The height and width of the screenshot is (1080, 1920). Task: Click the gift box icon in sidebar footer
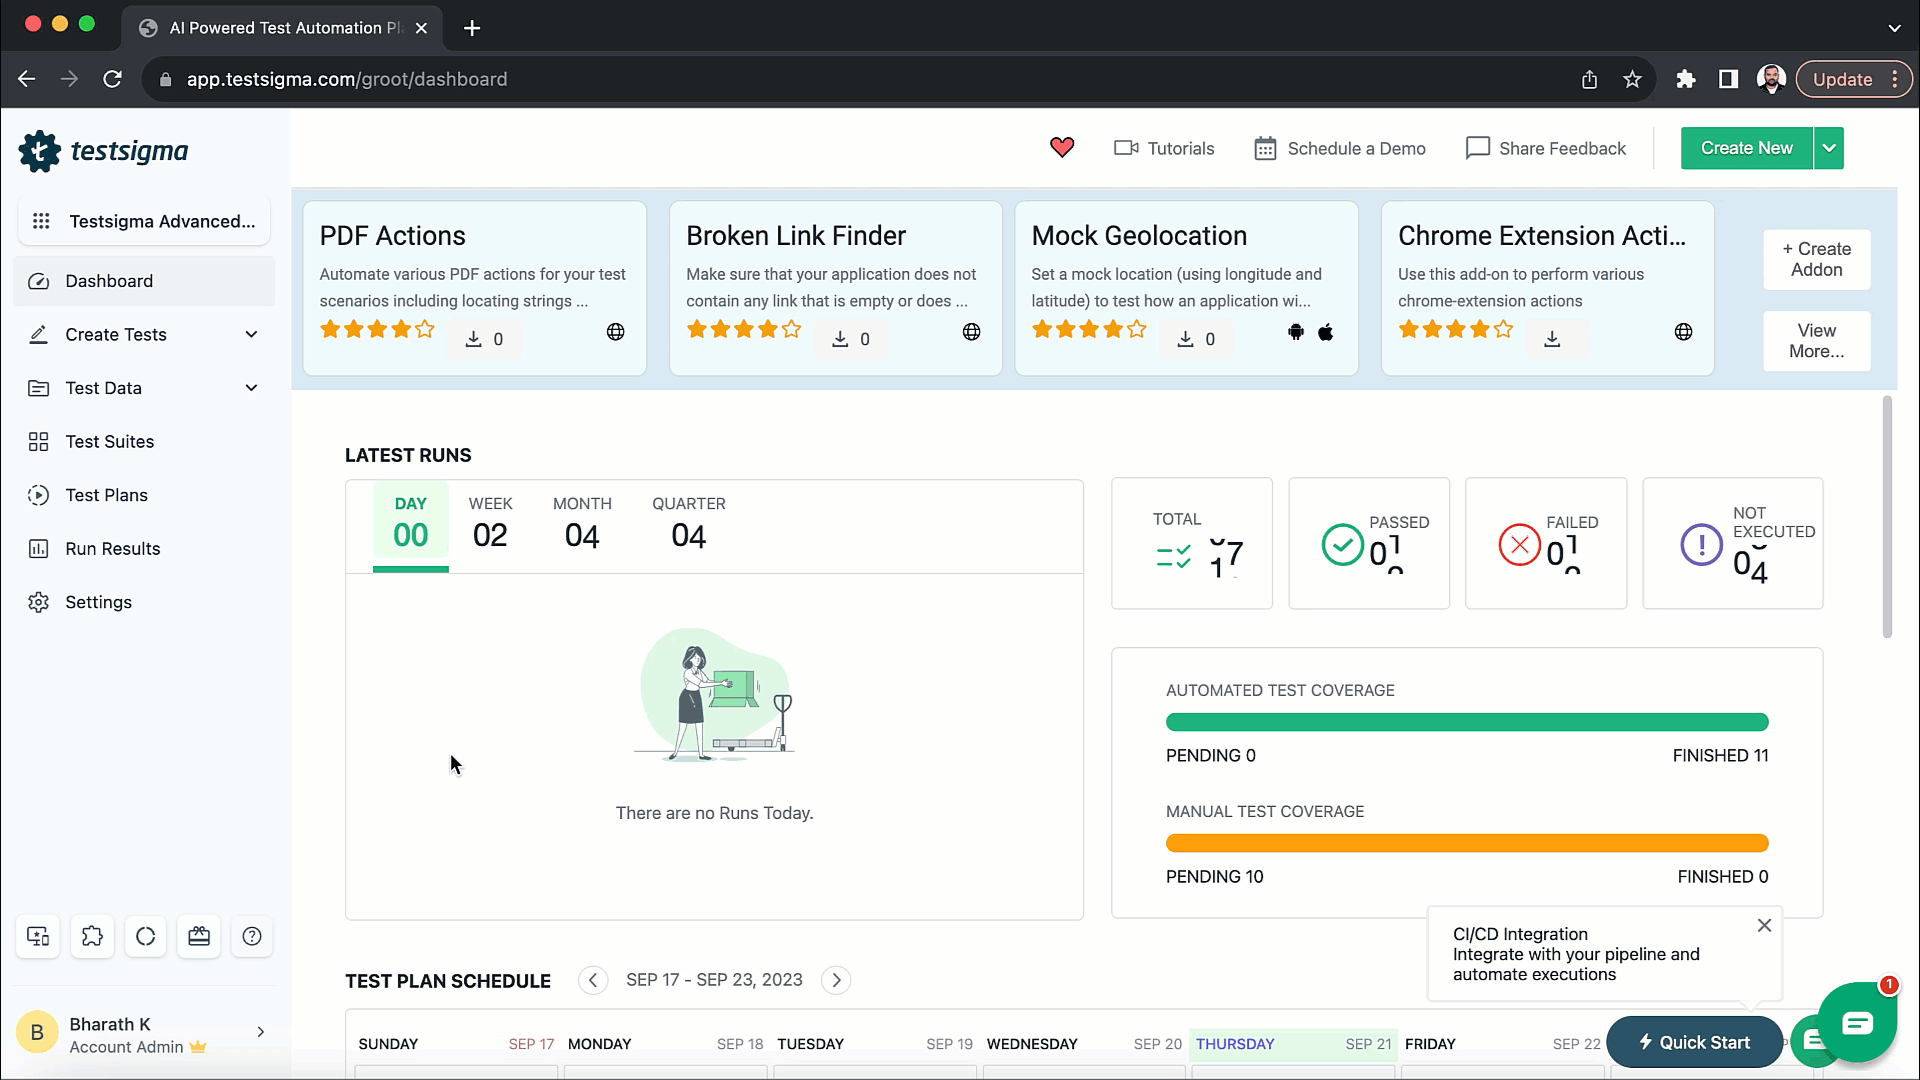pyautogui.click(x=199, y=937)
